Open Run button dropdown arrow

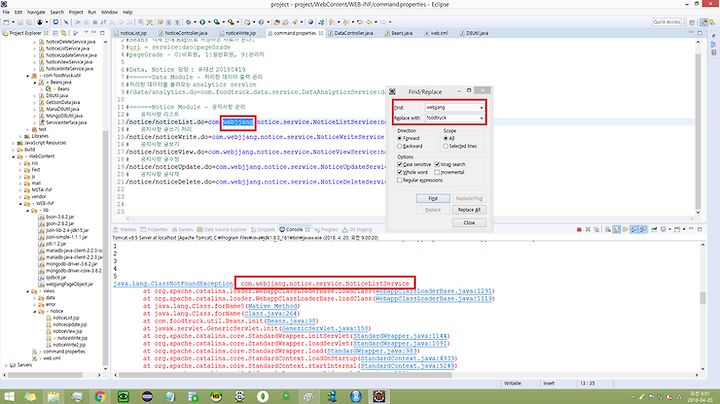(208, 22)
